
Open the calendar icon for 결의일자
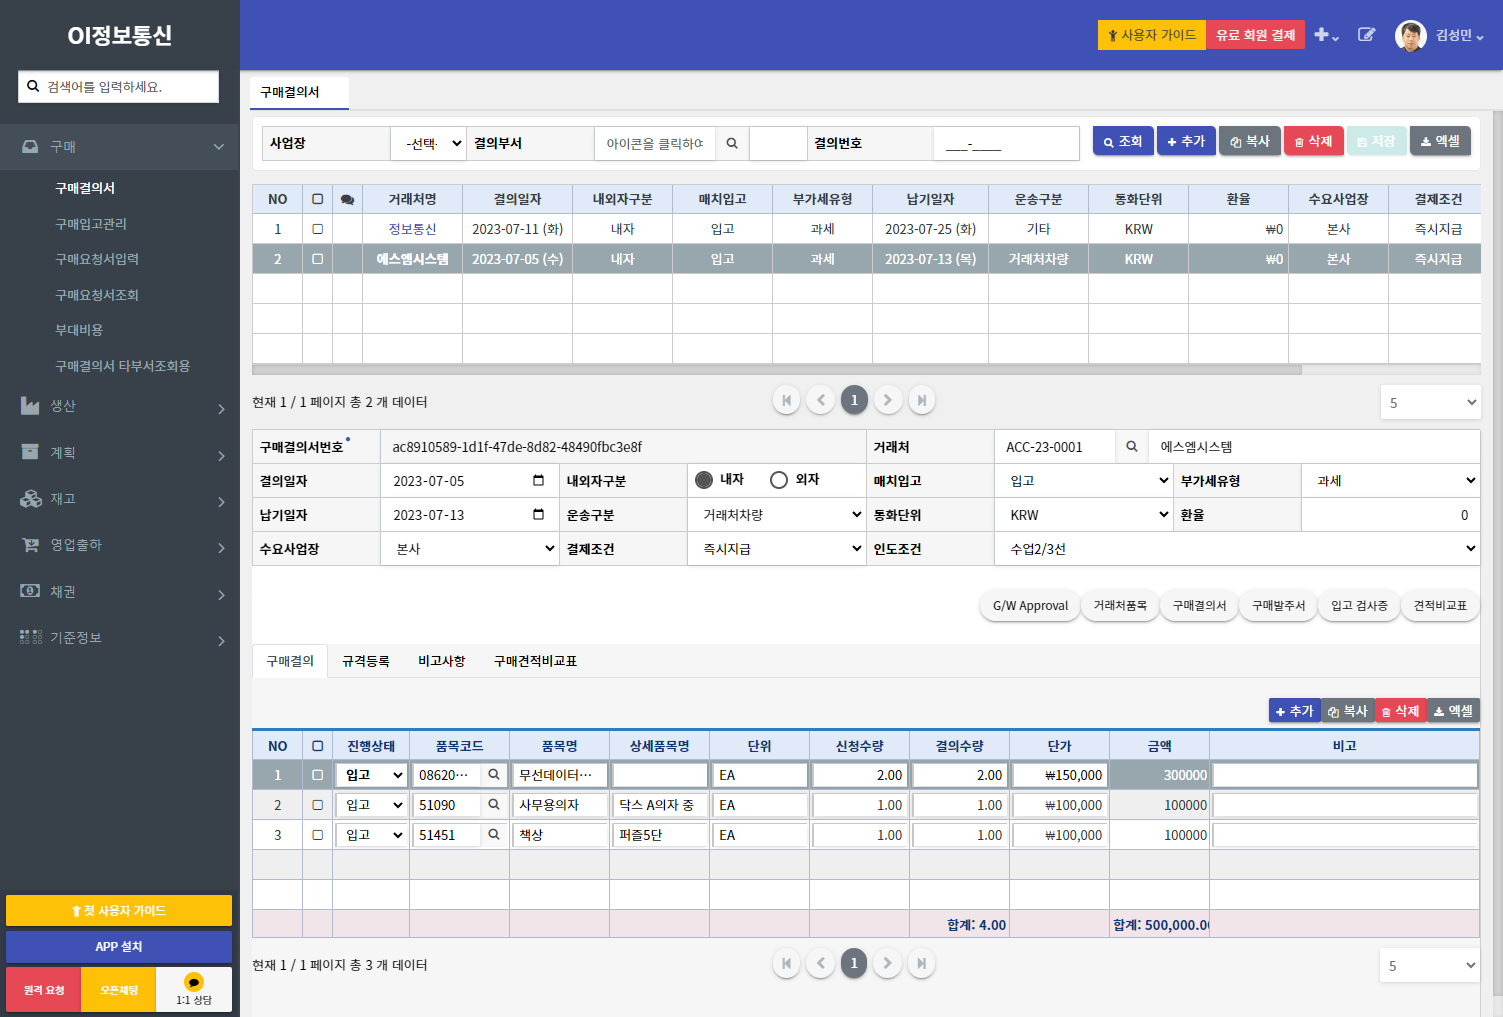tap(538, 481)
